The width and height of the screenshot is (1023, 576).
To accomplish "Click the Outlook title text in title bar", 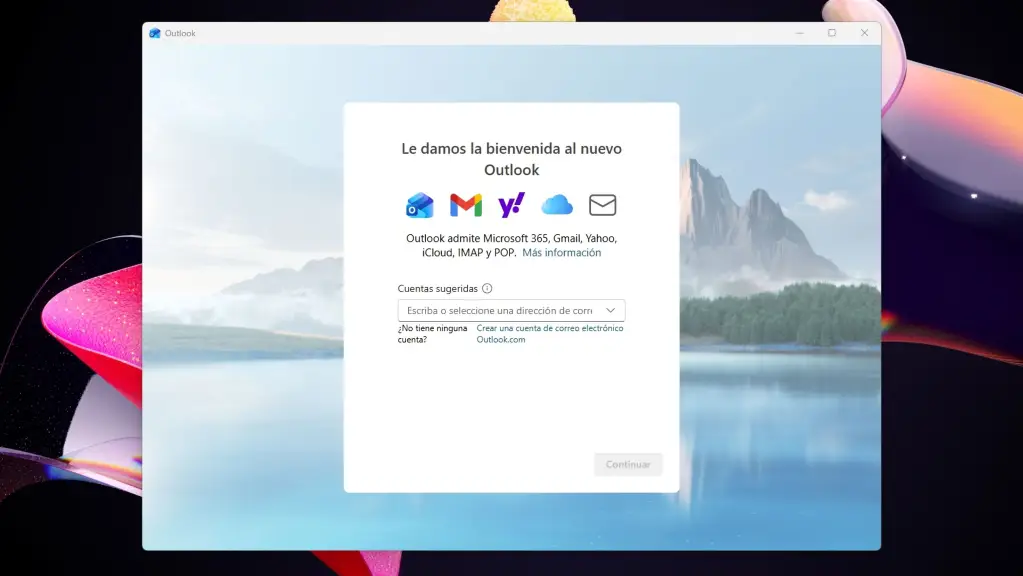I will (x=180, y=33).
